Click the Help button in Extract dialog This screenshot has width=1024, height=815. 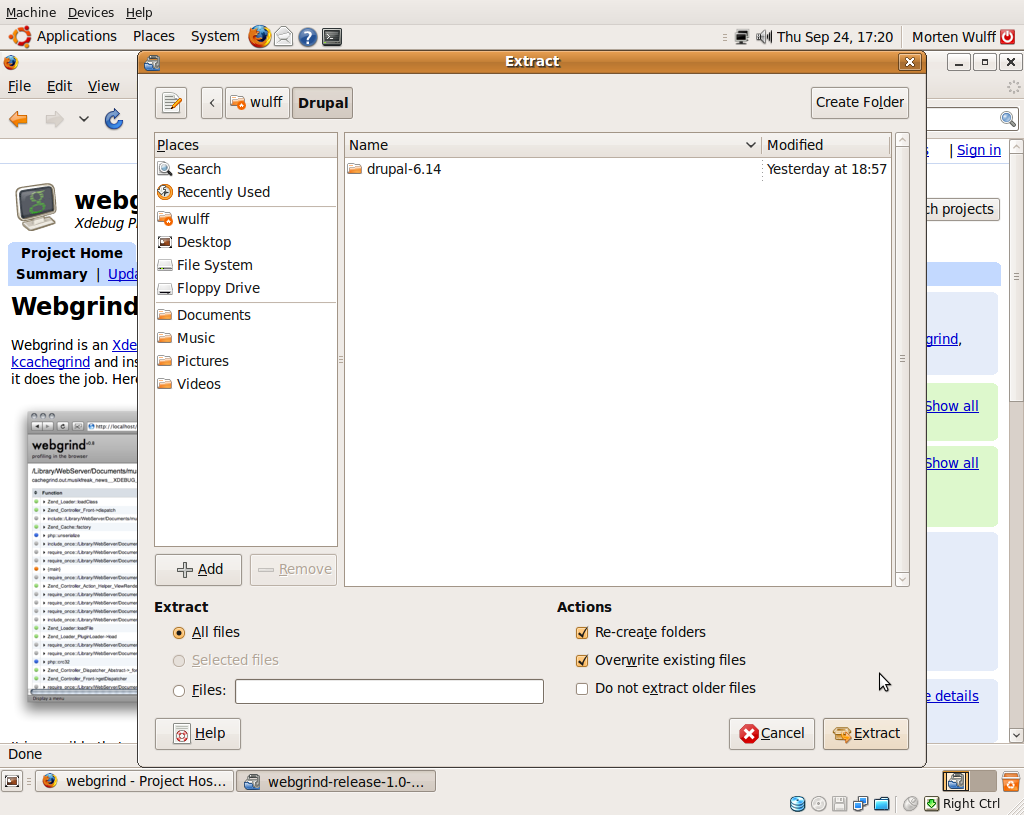tap(198, 734)
